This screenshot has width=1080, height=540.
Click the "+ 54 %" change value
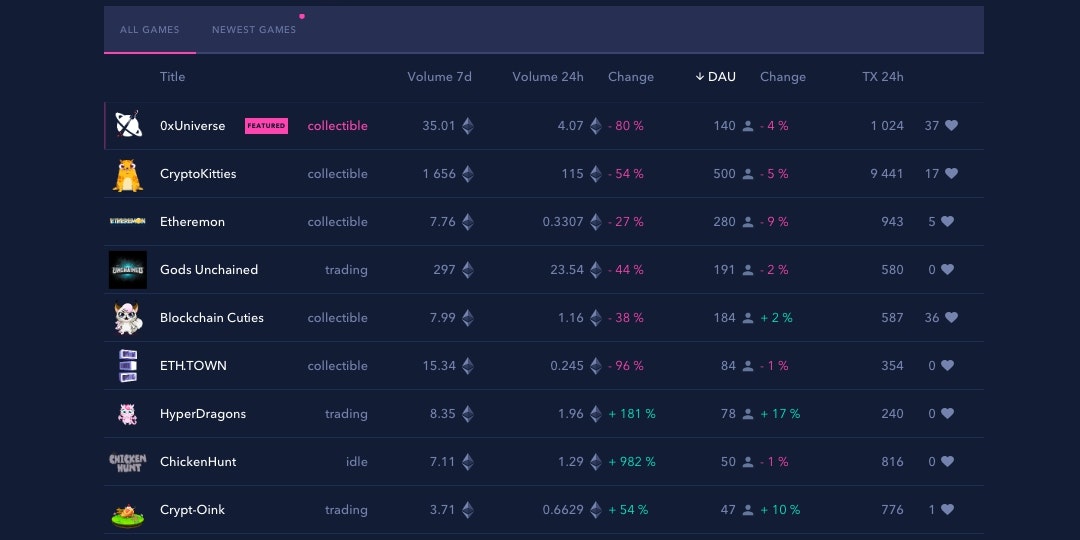(628, 510)
